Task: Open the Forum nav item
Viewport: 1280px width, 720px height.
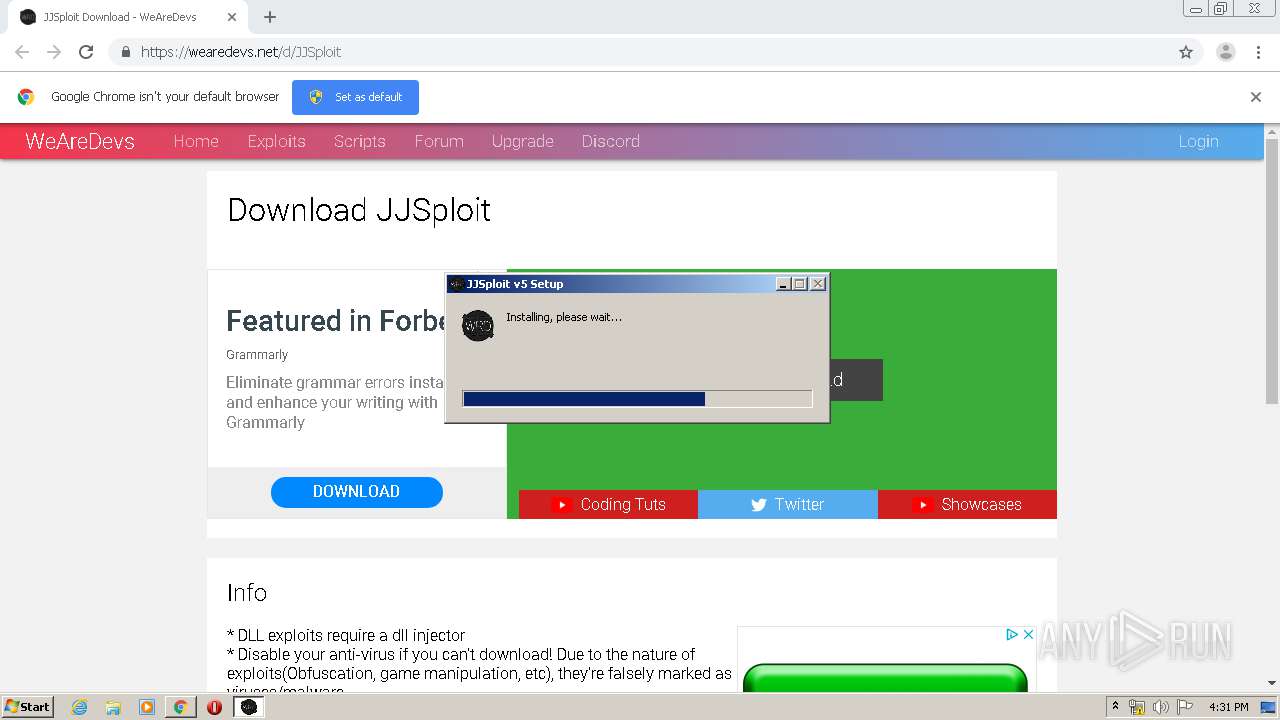Action: (439, 141)
